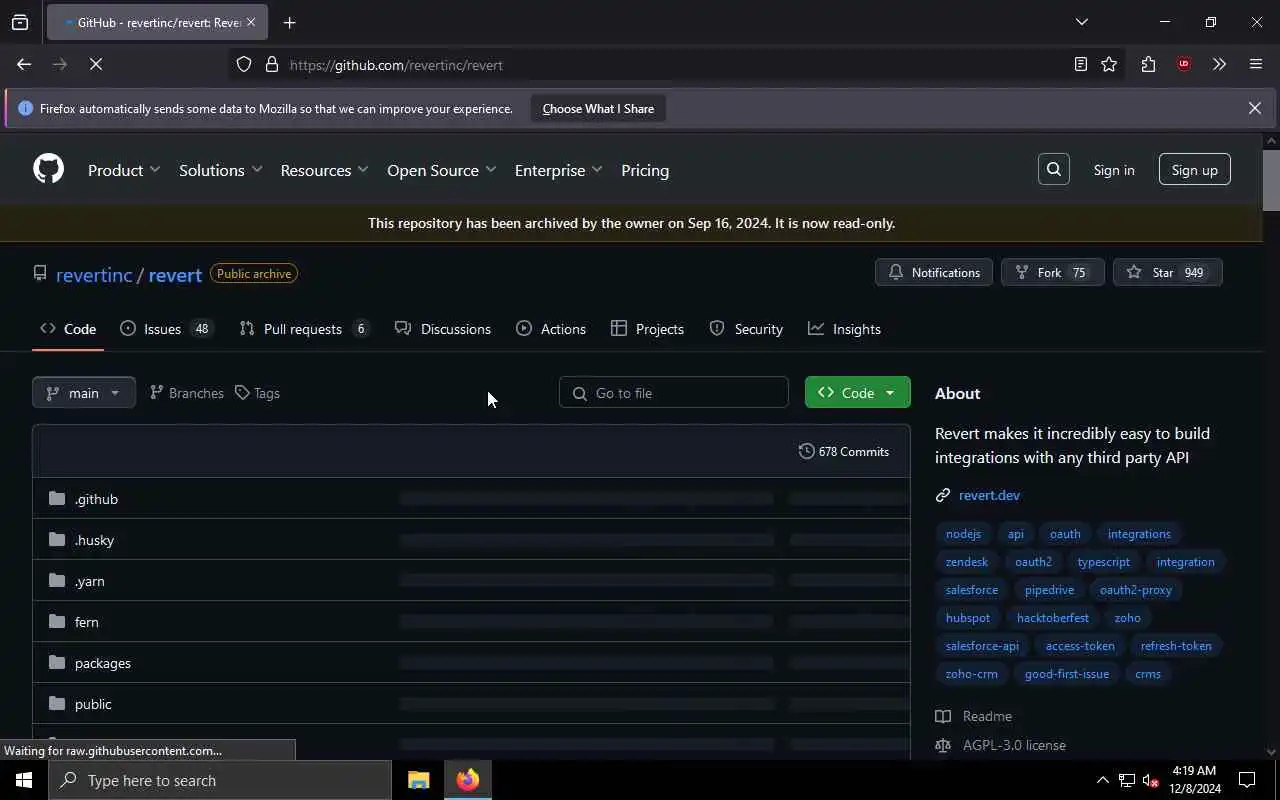
Task: Click the tracking protection shield icon
Action: point(244,65)
